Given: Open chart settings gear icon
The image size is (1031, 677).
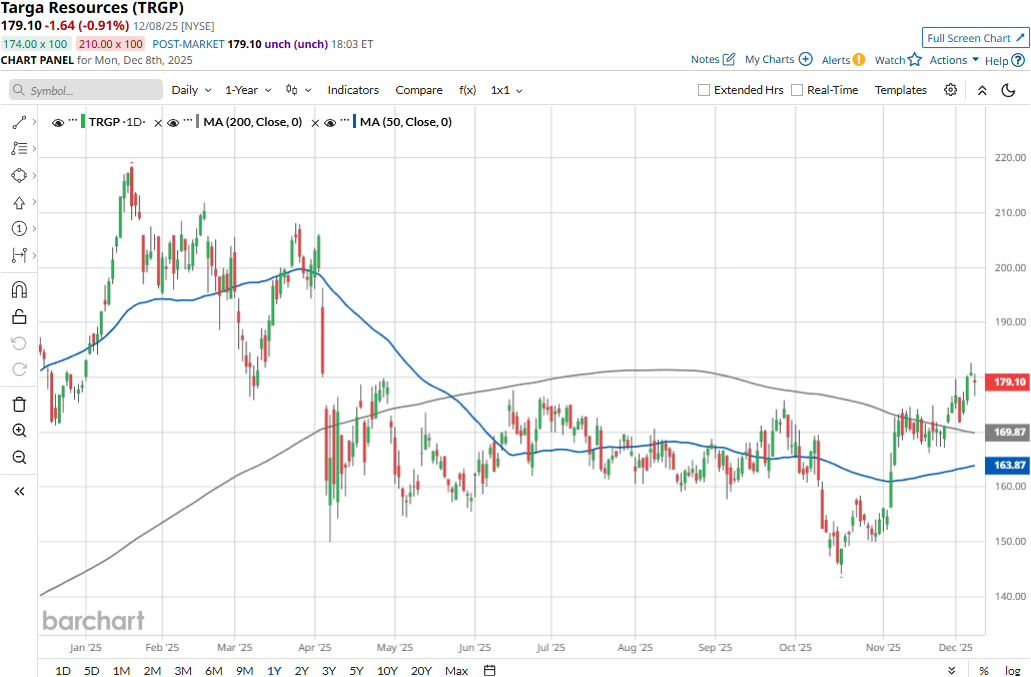Looking at the screenshot, I should tap(950, 90).
